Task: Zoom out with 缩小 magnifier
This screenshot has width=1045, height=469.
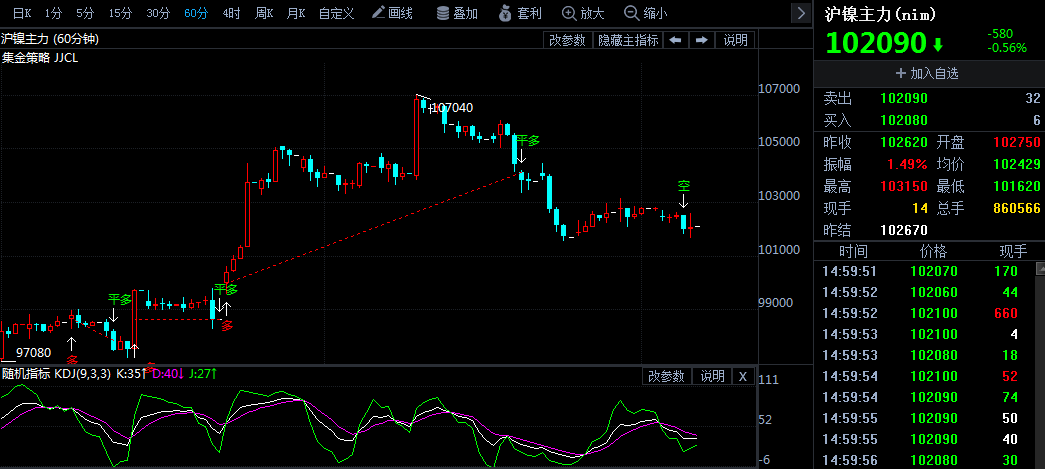Action: point(646,13)
